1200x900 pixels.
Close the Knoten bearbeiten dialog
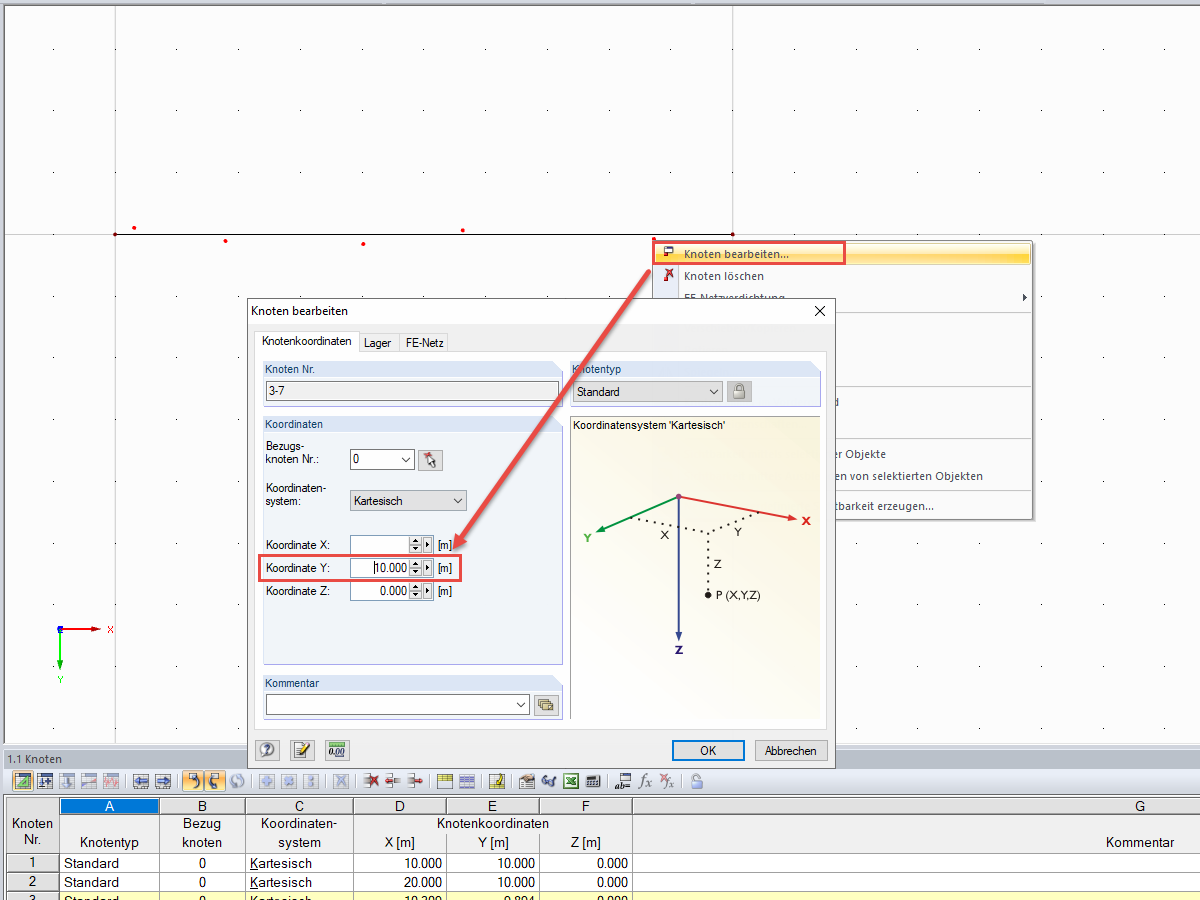tap(819, 311)
